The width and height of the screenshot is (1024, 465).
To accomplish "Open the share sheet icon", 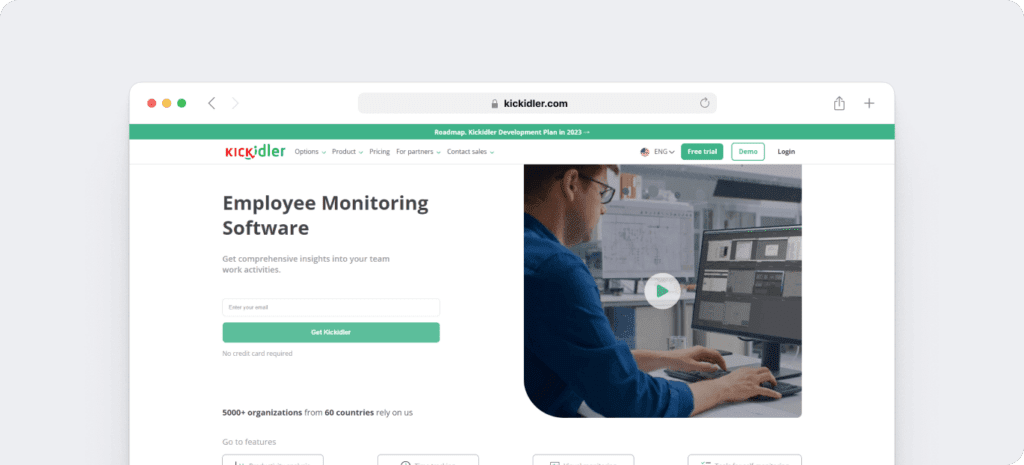I will (839, 103).
